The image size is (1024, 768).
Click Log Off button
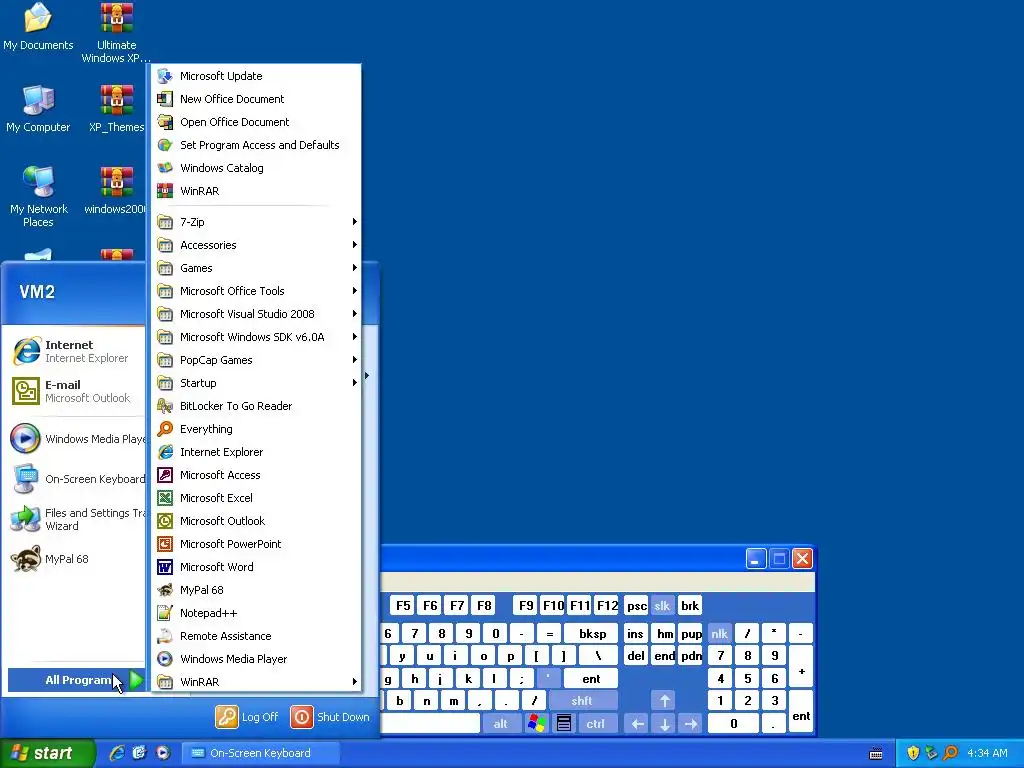247,717
